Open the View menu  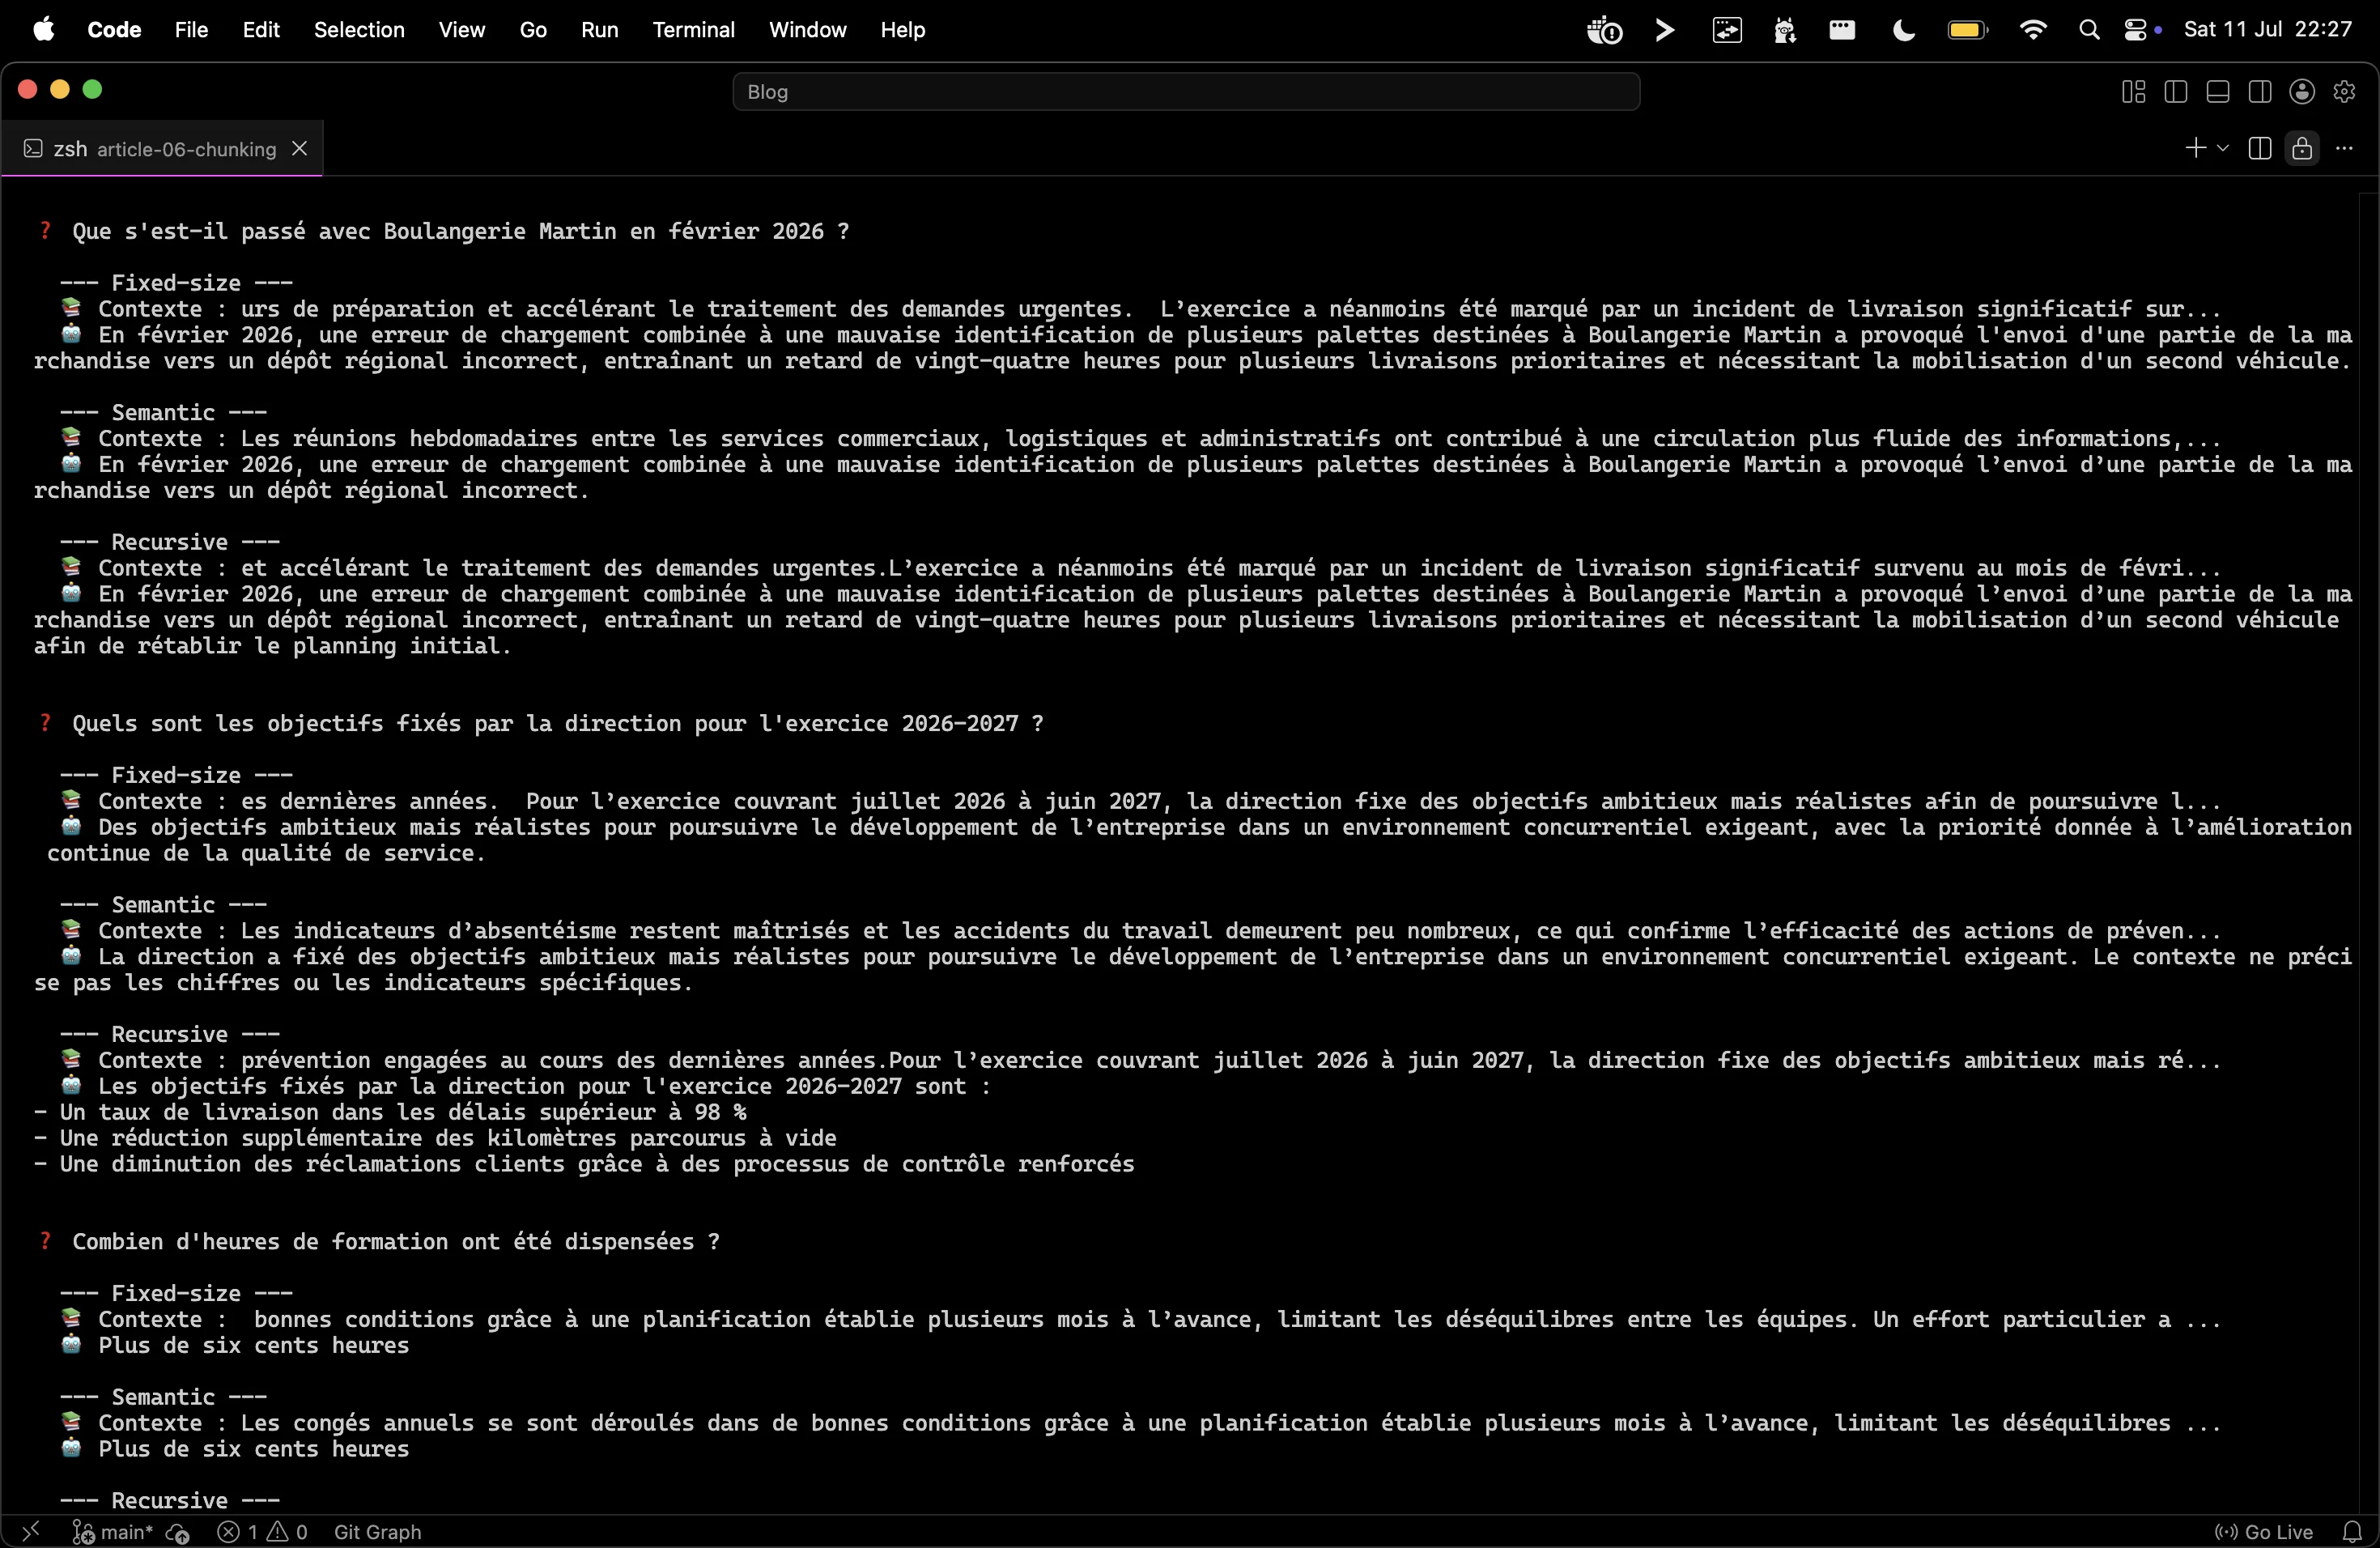[461, 30]
